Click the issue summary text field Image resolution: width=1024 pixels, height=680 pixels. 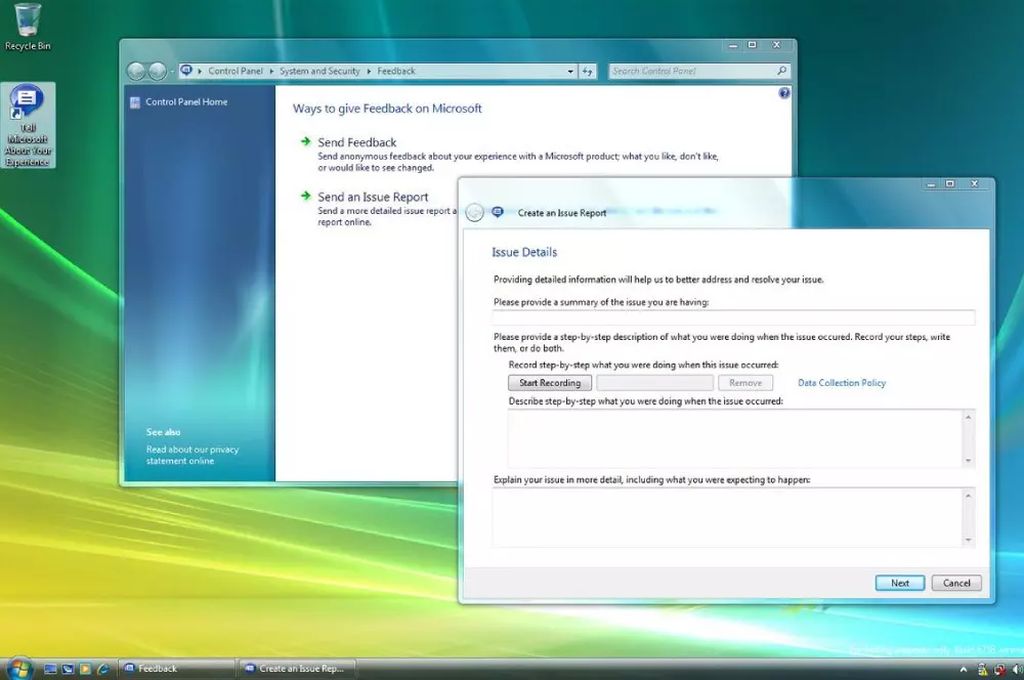pos(733,317)
